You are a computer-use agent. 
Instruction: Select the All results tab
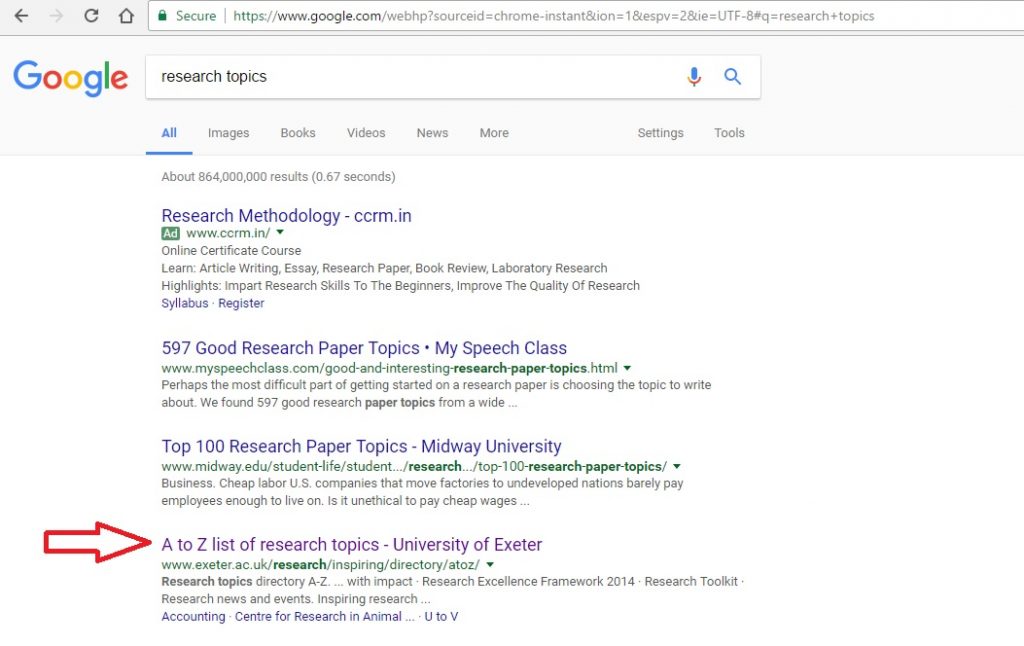tap(169, 133)
